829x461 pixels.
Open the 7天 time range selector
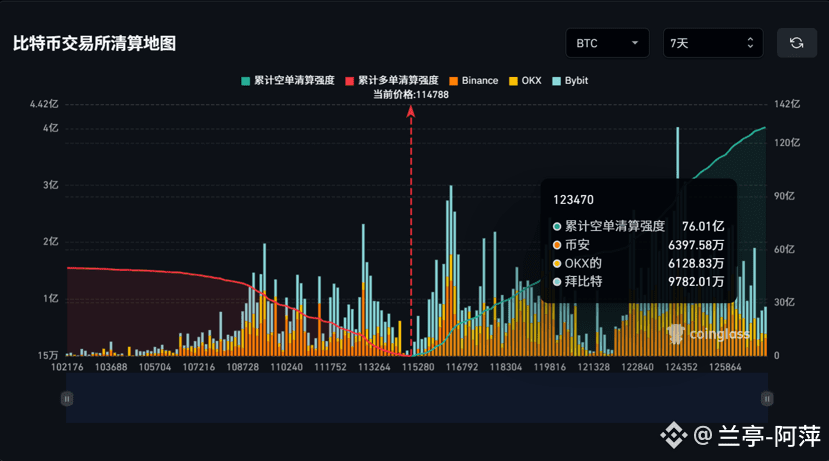click(713, 43)
